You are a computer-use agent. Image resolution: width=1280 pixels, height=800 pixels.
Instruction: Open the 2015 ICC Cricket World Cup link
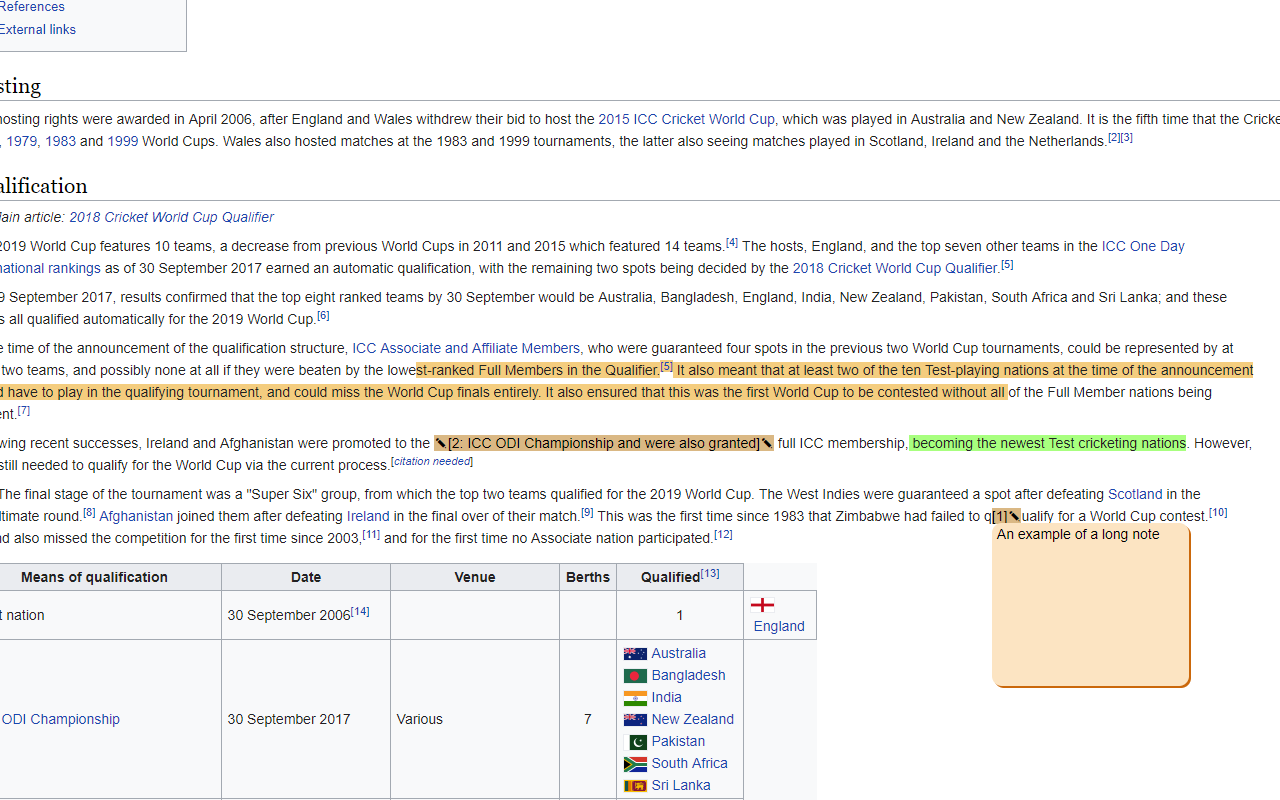point(687,119)
